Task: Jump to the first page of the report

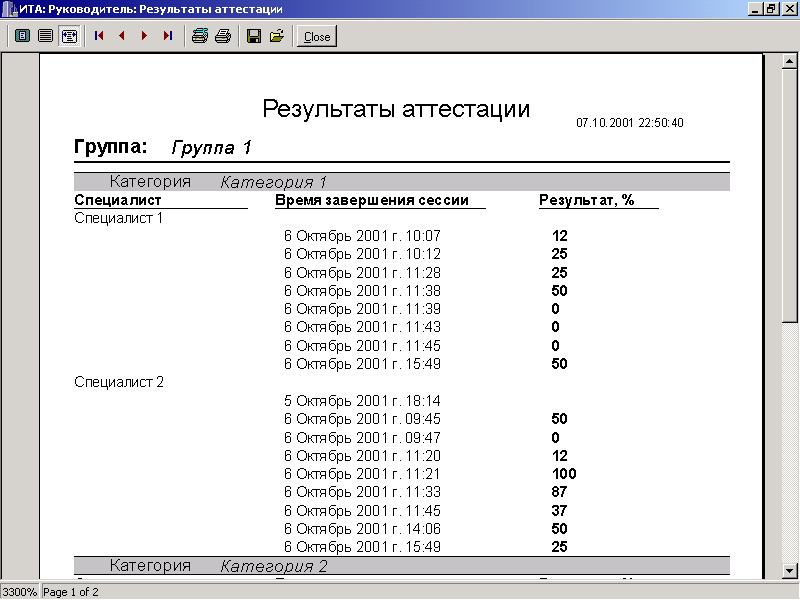Action: tap(99, 36)
